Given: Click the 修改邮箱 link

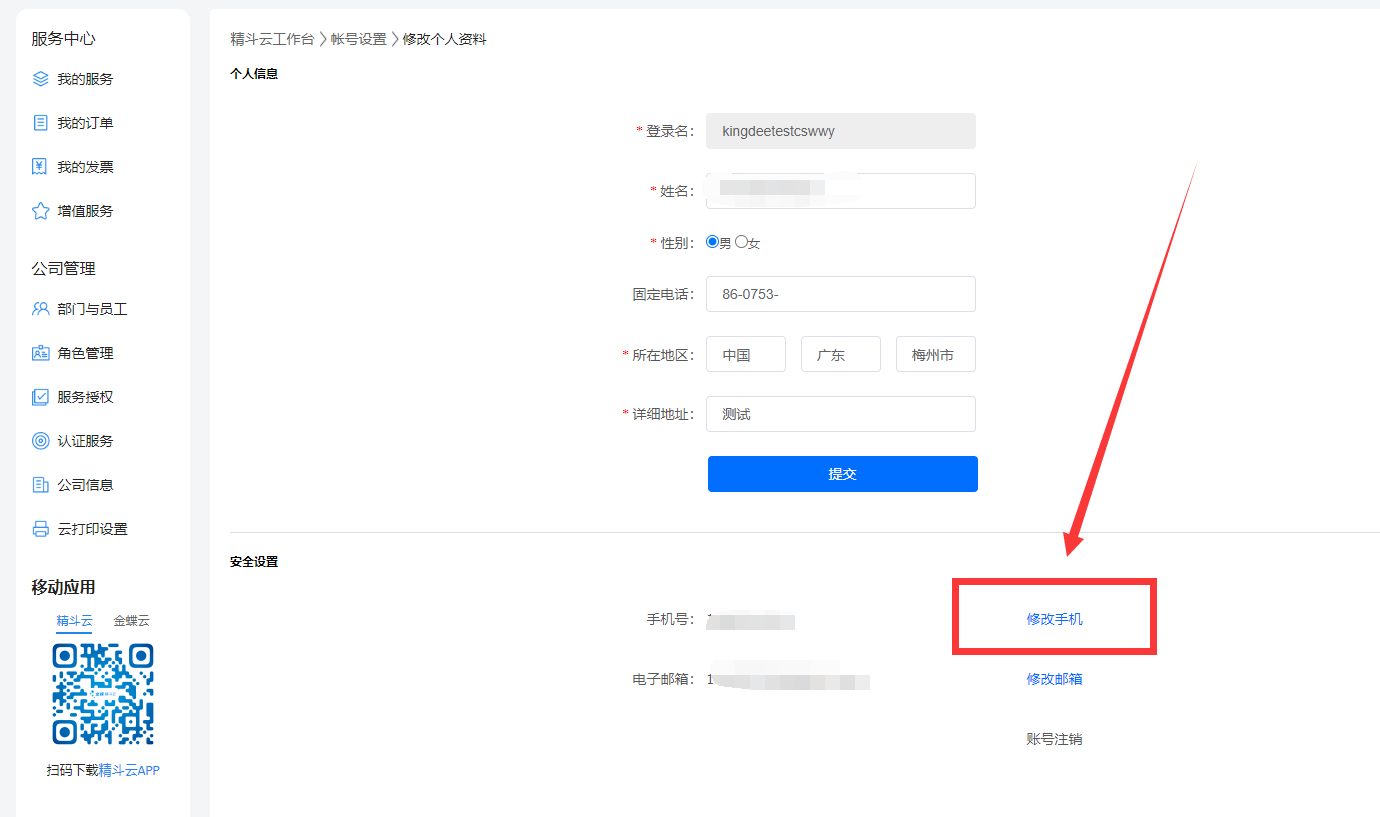Looking at the screenshot, I should pos(1054,679).
